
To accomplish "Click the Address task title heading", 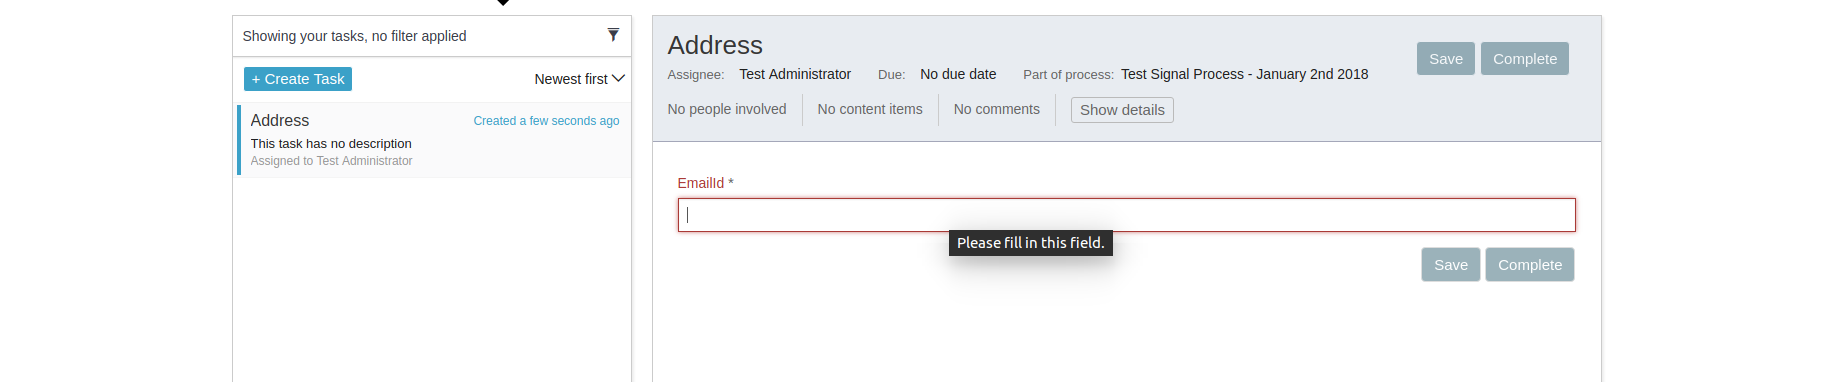I will [x=715, y=45].
